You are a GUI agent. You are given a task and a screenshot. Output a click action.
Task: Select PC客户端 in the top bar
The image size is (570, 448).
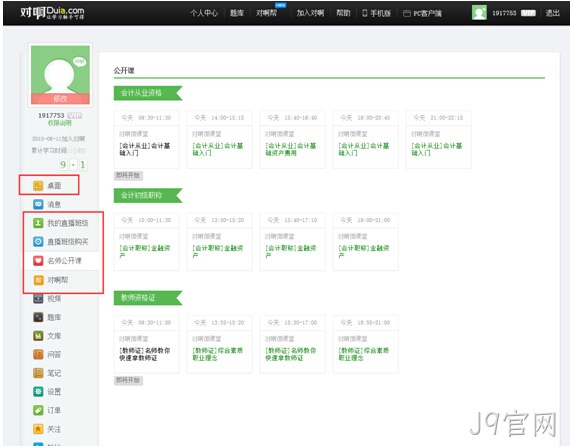click(x=422, y=13)
